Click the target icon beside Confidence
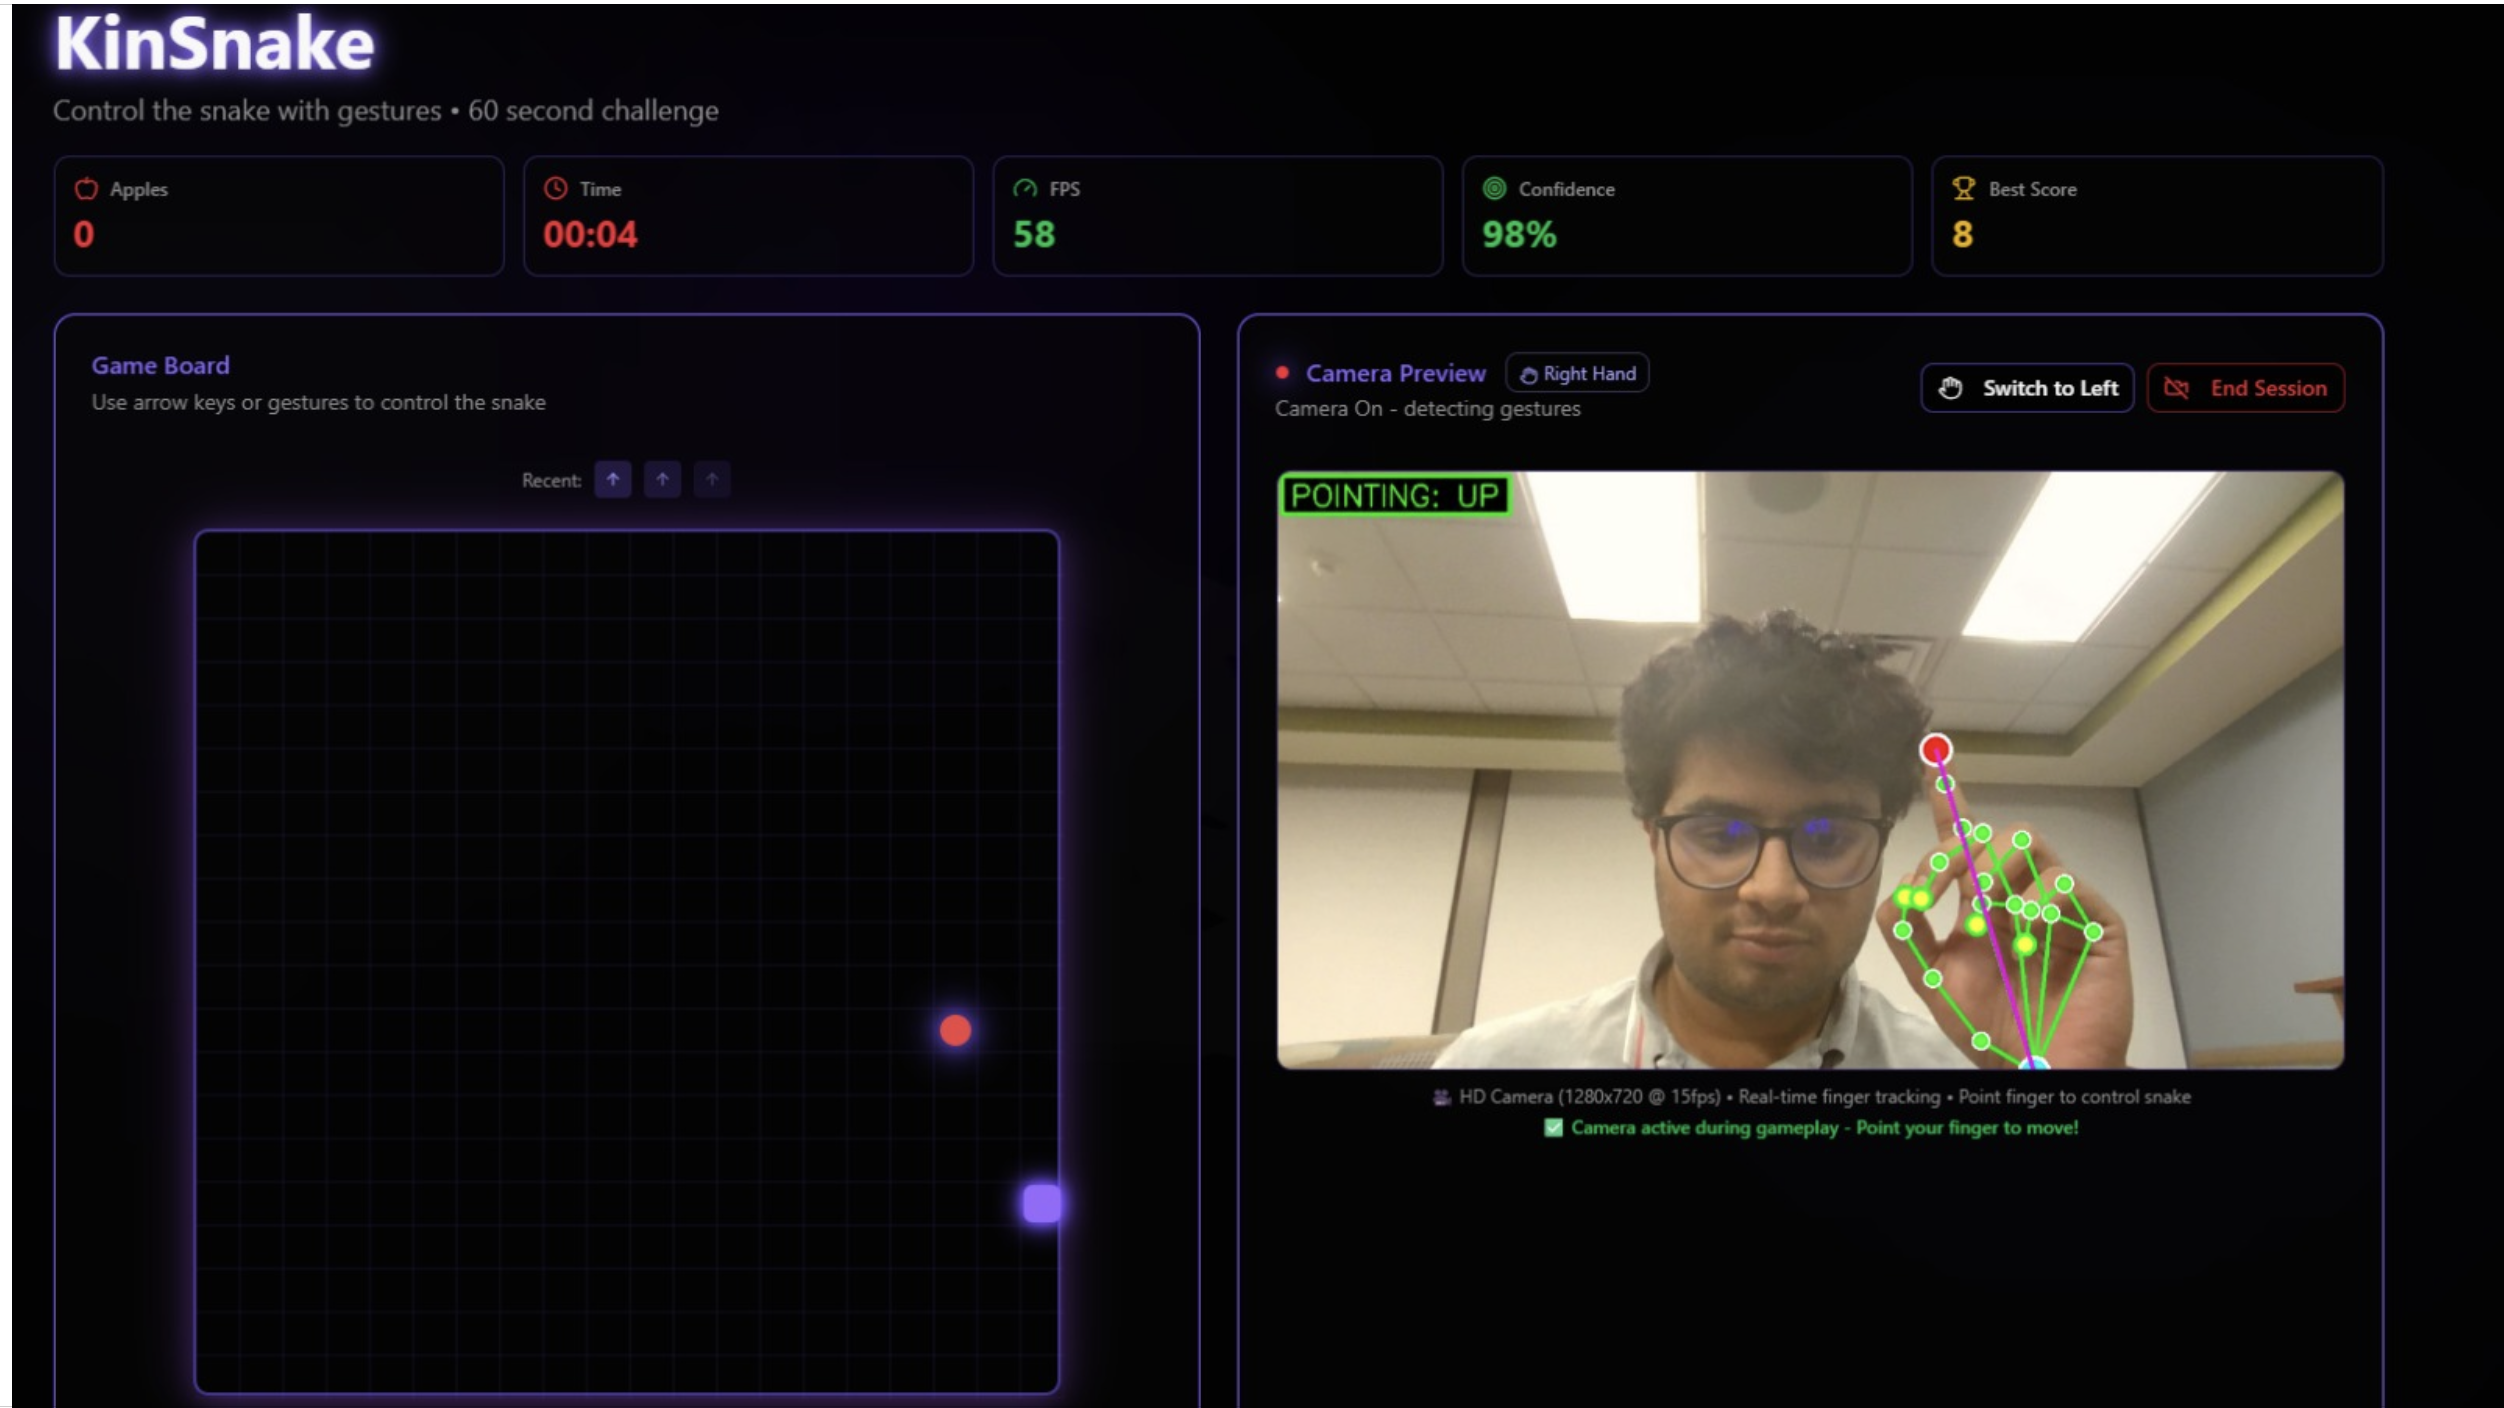2504x1408 pixels. [x=1494, y=188]
